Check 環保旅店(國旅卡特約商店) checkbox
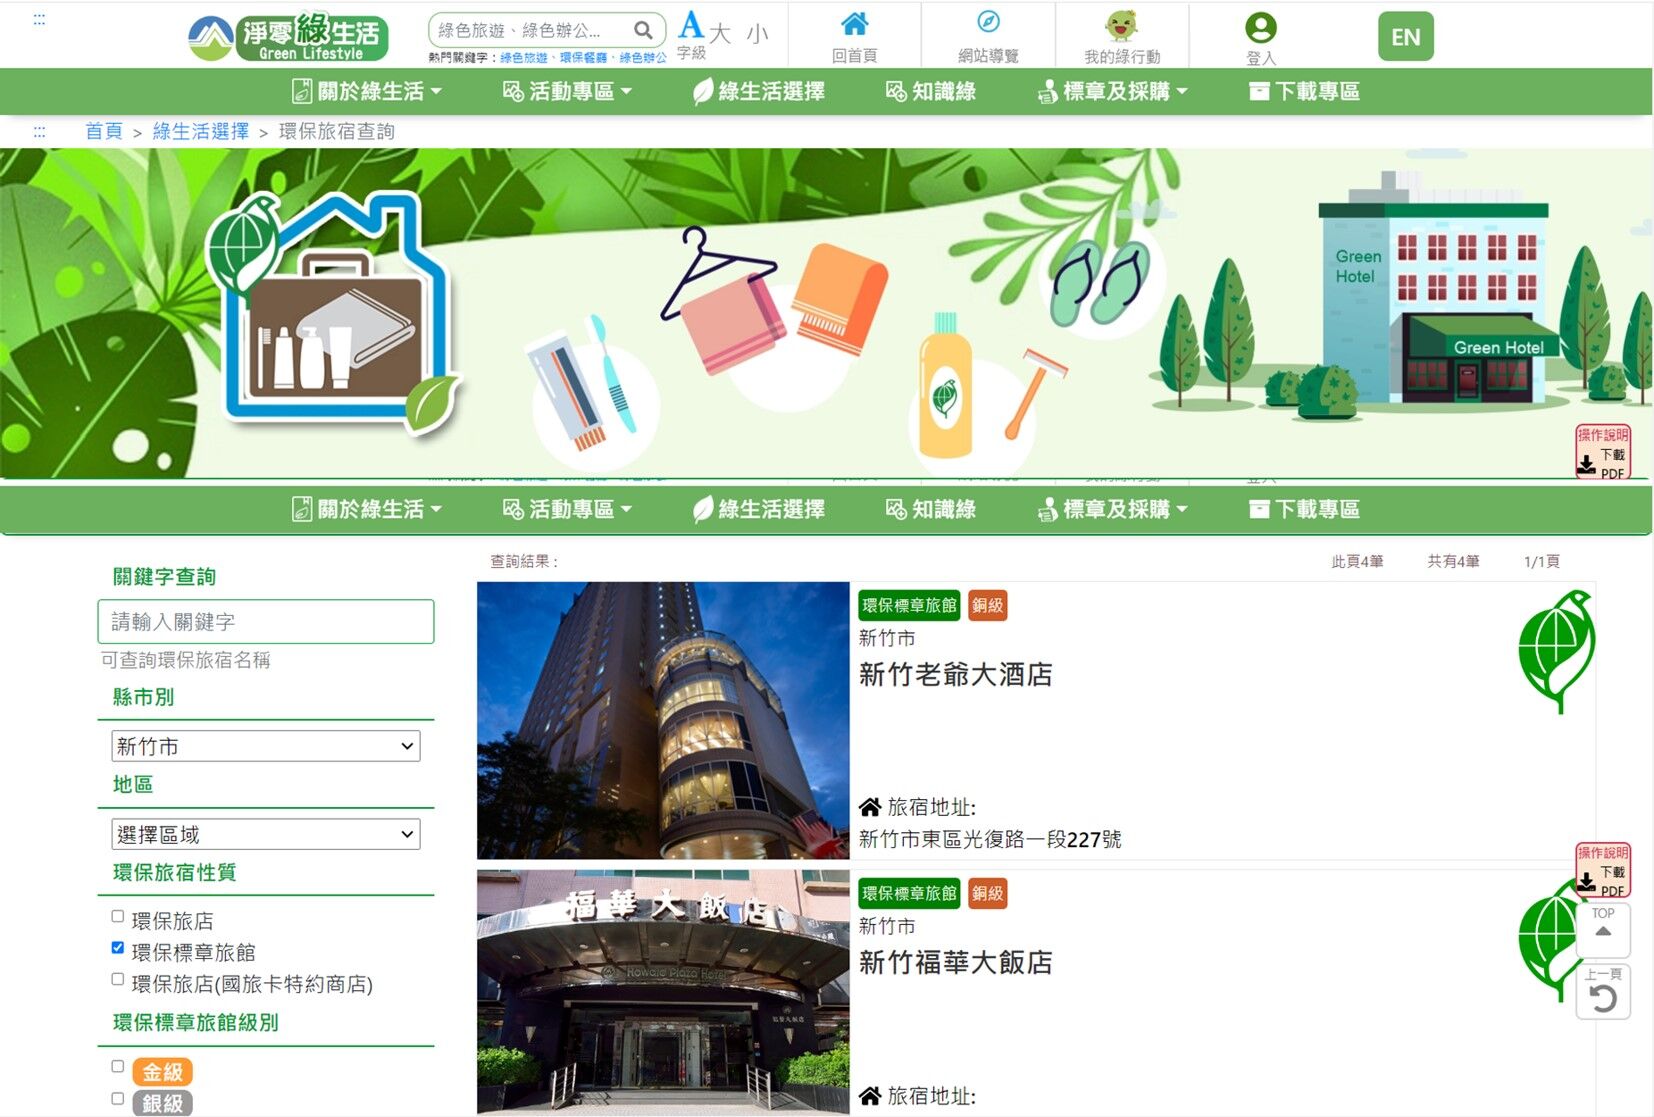This screenshot has height=1117, width=1654. (118, 980)
